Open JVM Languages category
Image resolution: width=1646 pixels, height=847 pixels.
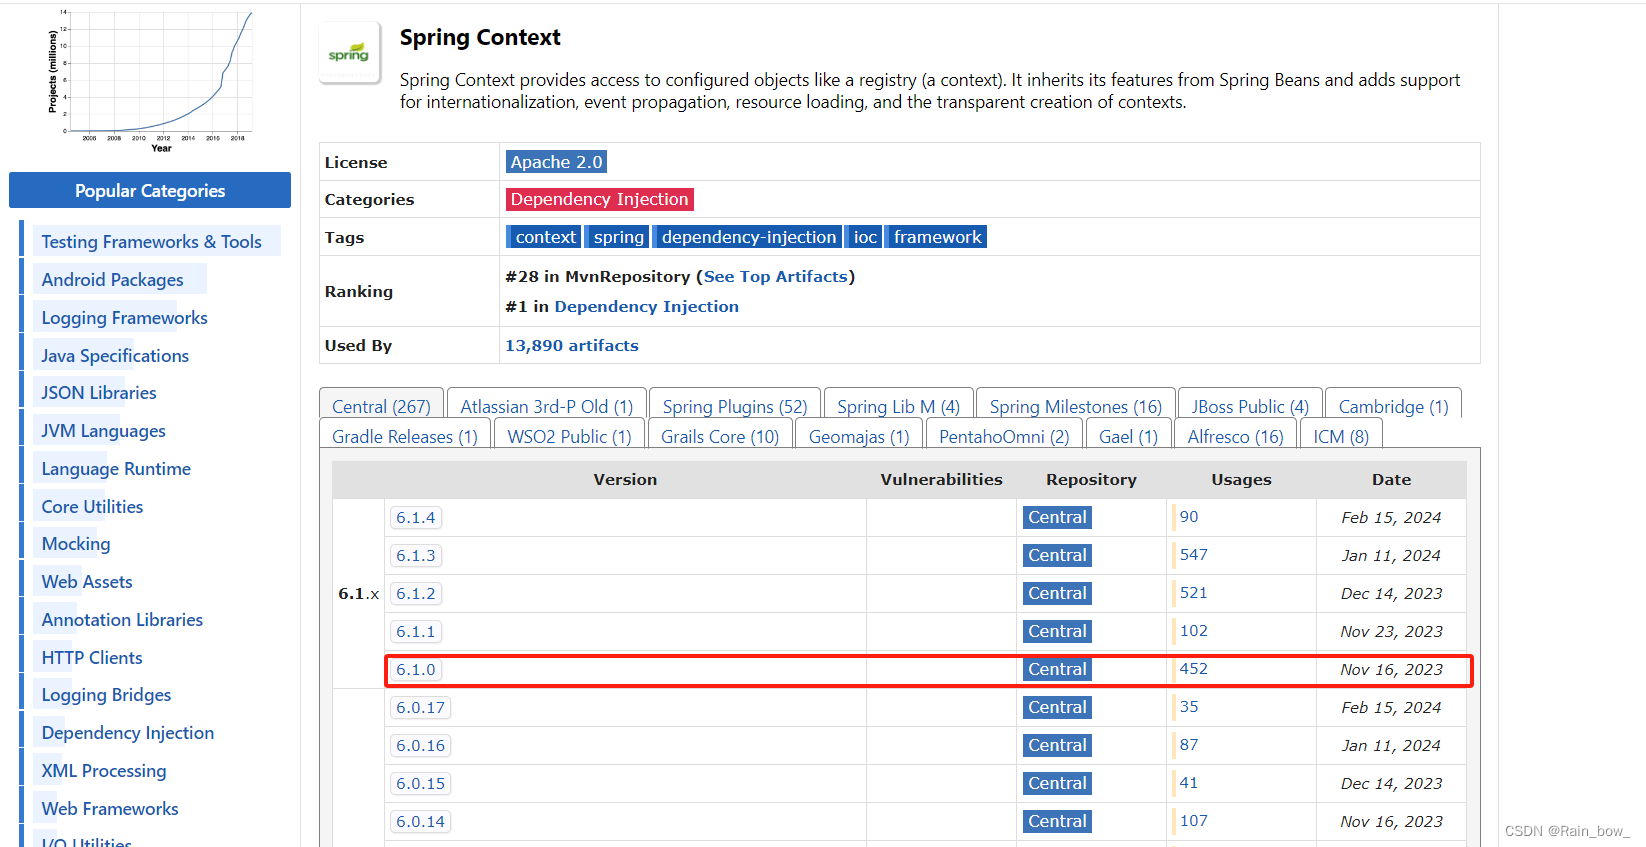pos(103,431)
